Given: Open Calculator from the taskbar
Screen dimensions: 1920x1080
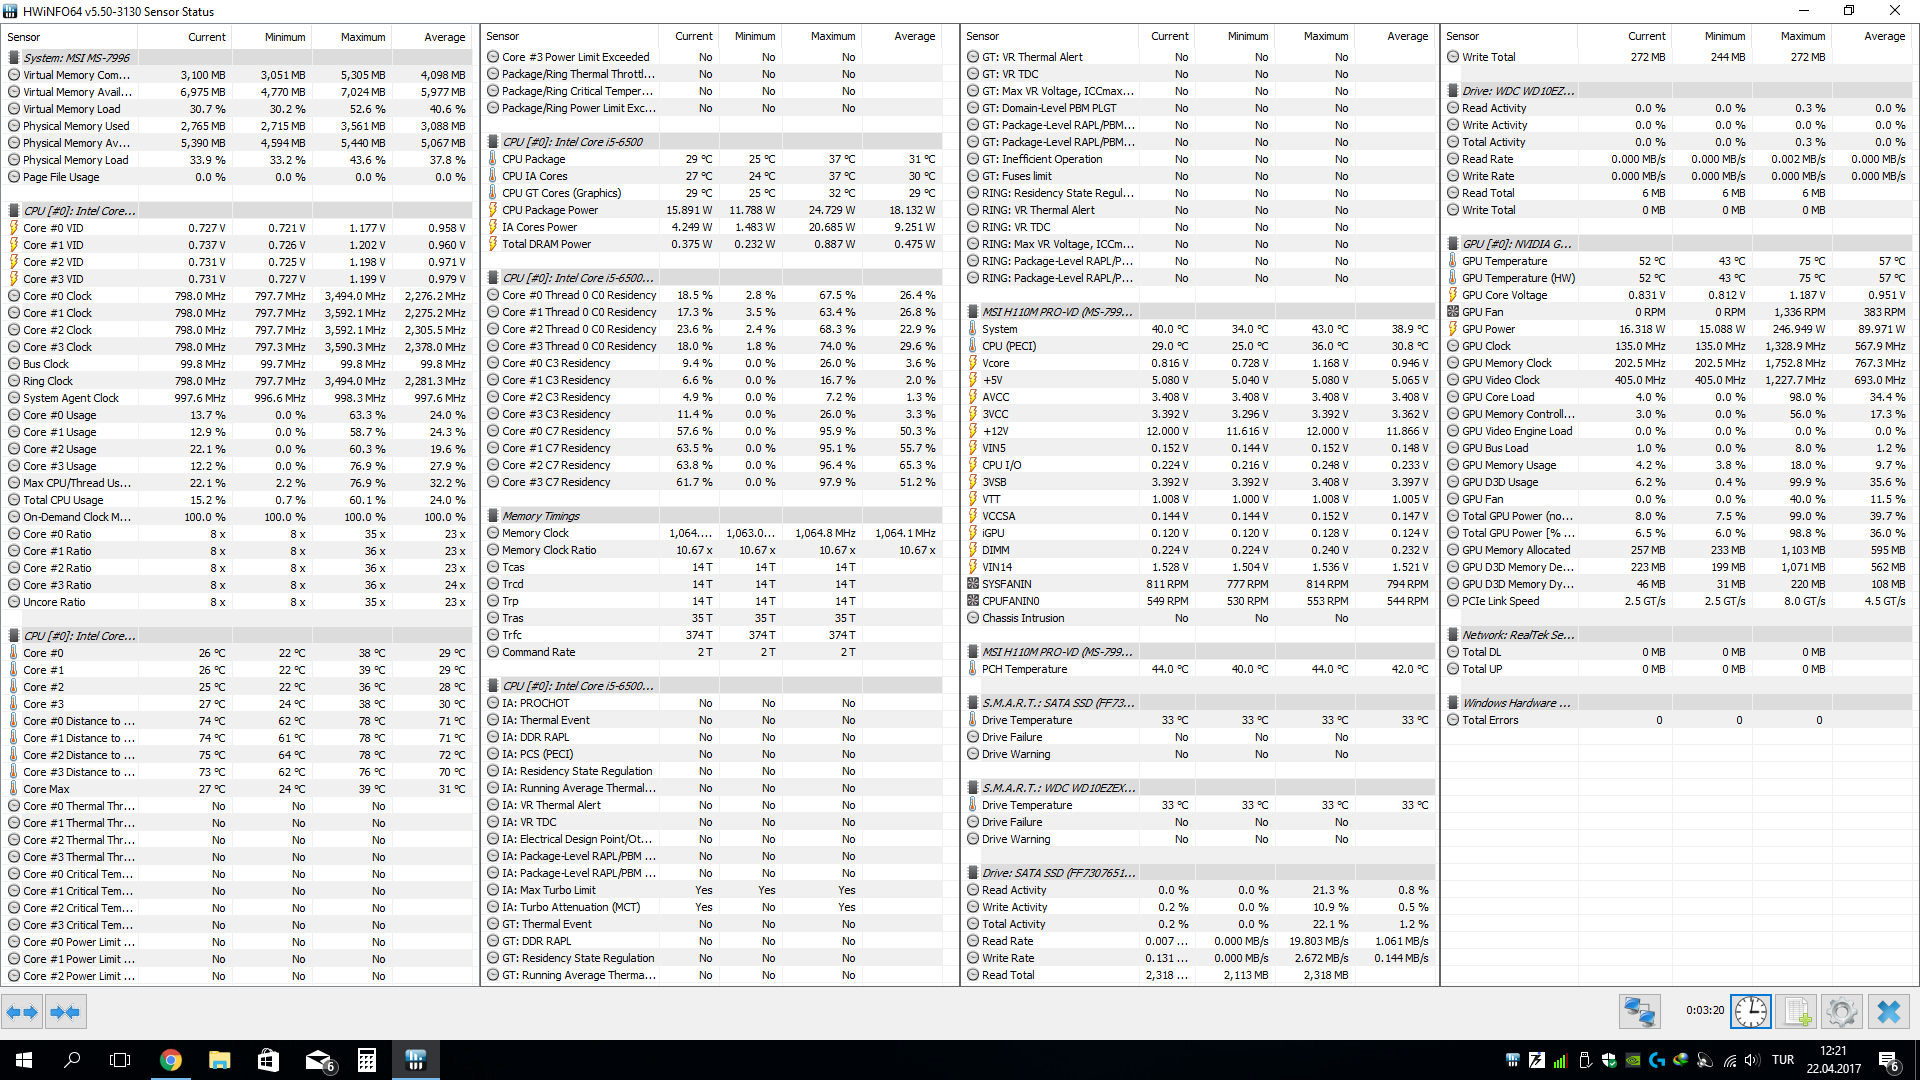Looking at the screenshot, I should coord(367,1060).
